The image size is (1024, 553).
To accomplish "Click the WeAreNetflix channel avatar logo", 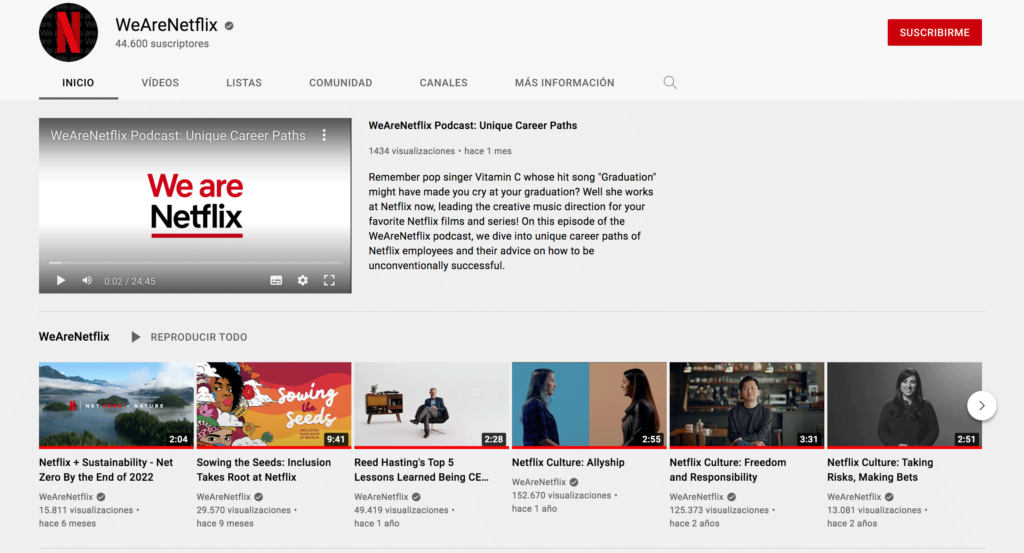I will (68, 32).
